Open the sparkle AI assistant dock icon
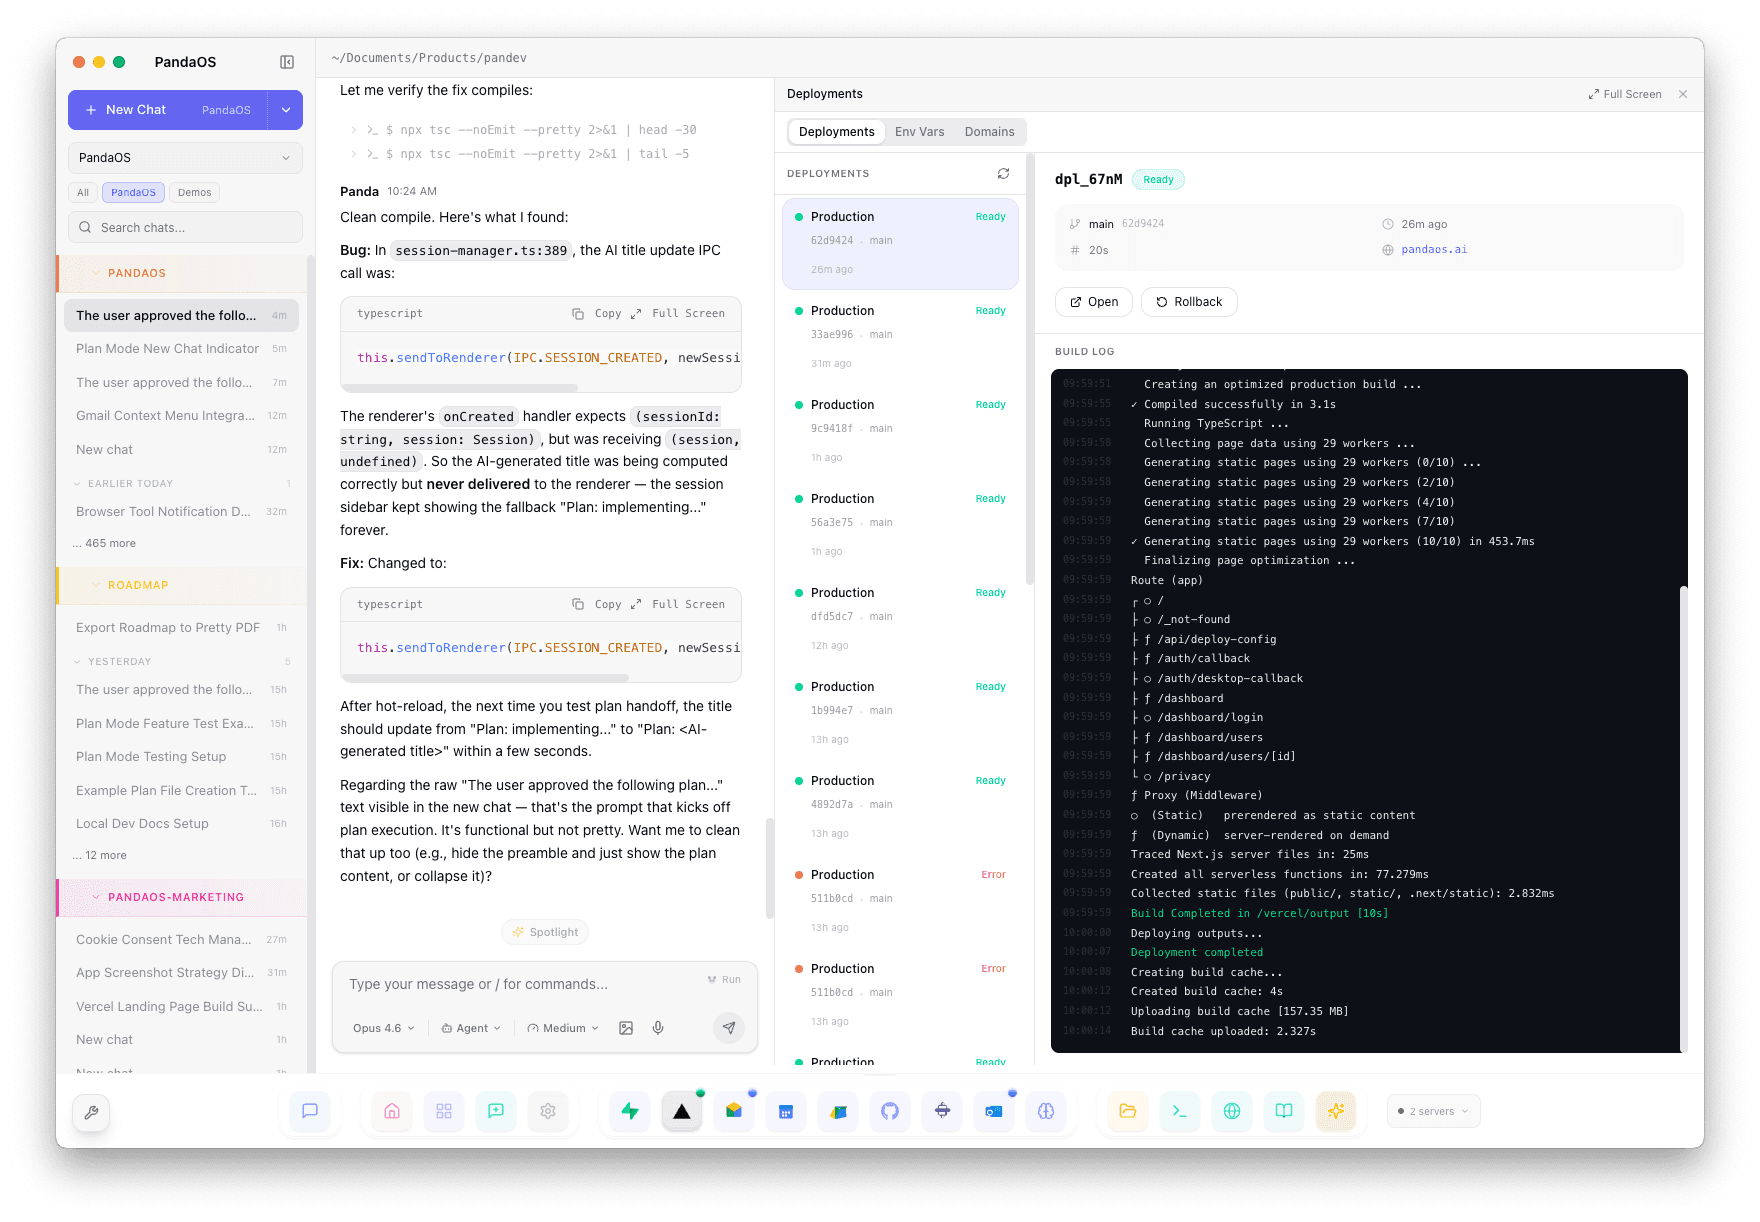Image resolution: width=1760 pixels, height=1222 pixels. coord(1336,1111)
